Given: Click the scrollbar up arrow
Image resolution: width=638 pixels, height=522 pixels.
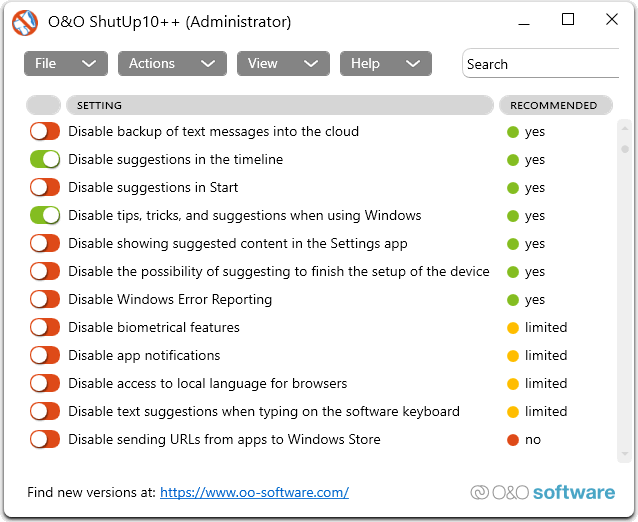Looking at the screenshot, I should tap(625, 129).
